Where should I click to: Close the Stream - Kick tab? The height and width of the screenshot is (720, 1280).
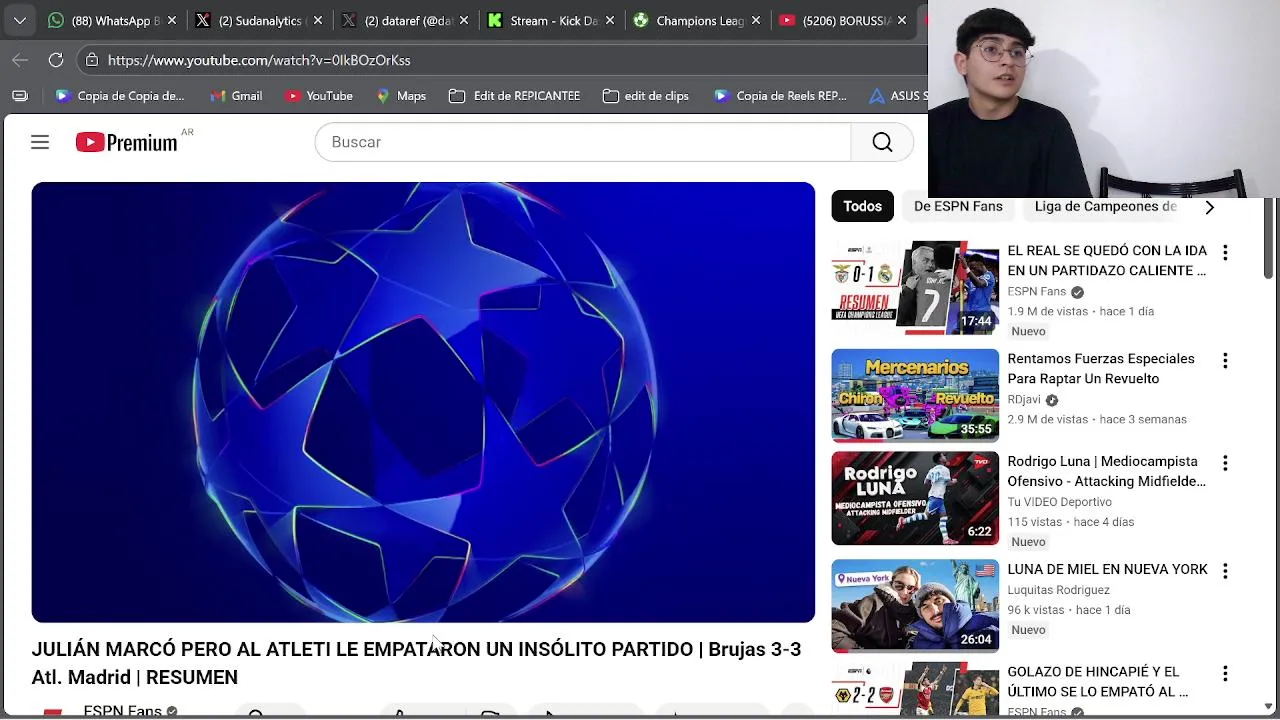(x=610, y=20)
